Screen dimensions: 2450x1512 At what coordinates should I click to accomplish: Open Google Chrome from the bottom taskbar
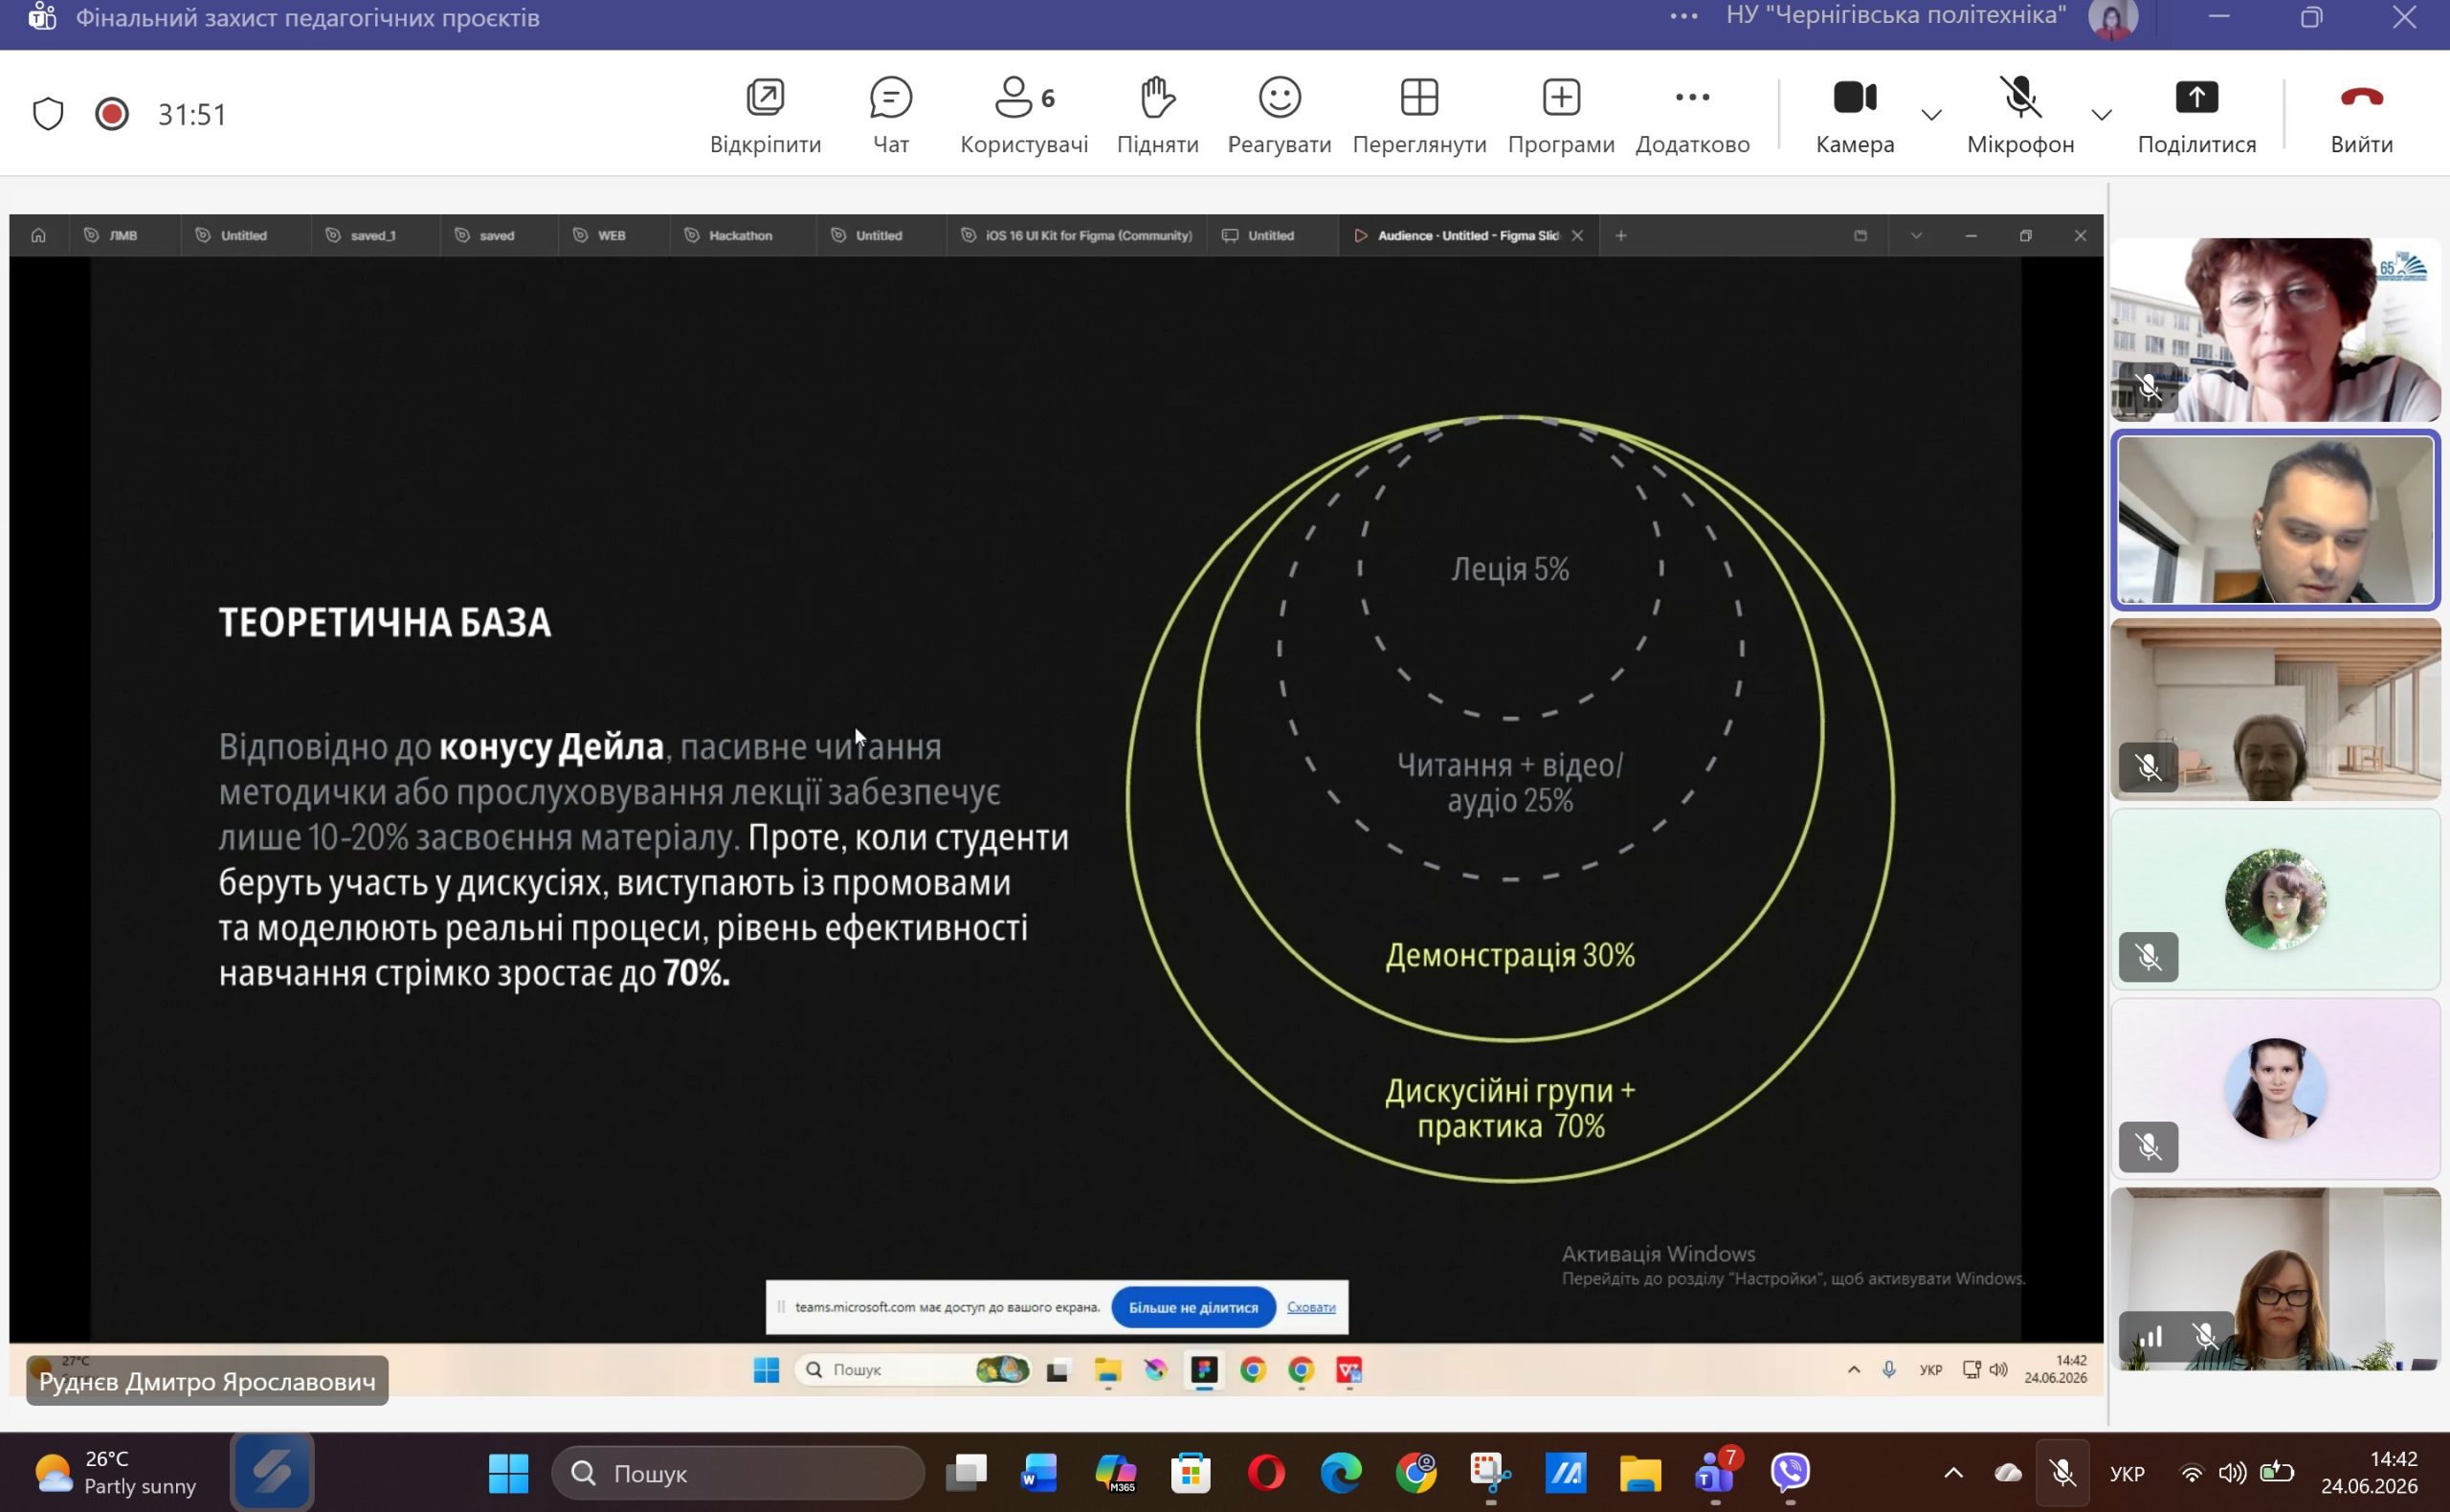[x=1416, y=1472]
